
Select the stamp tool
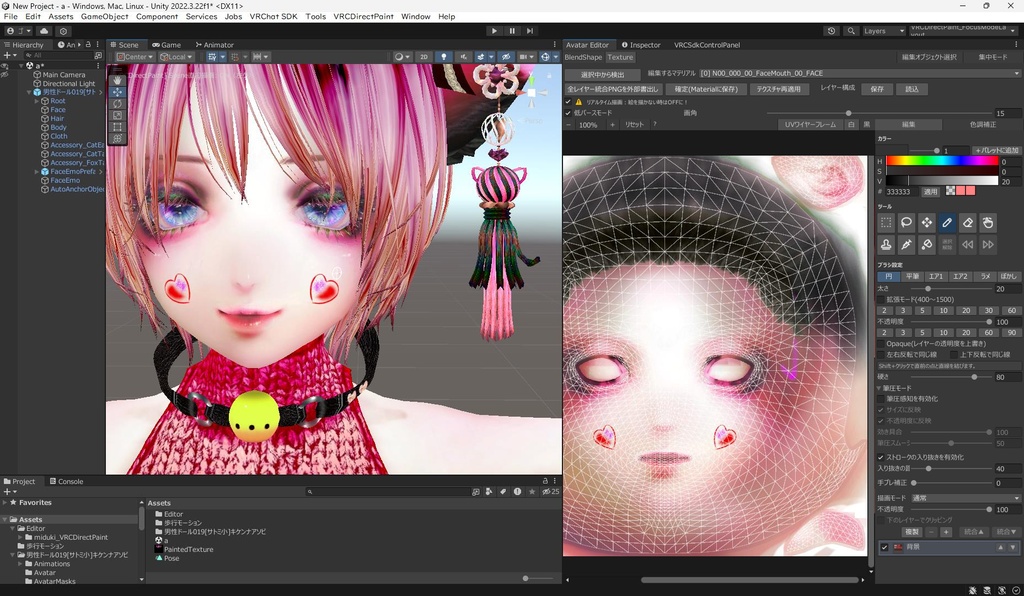pyautogui.click(x=886, y=244)
